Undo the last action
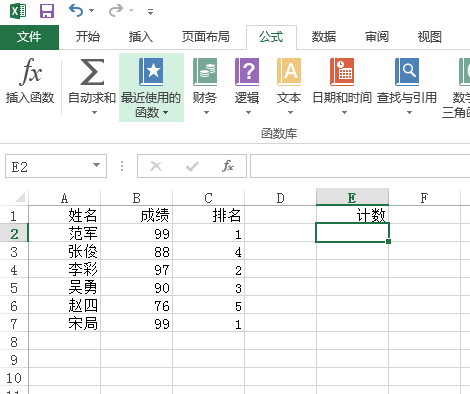Image resolution: width=470 pixels, height=394 pixels. click(76, 11)
